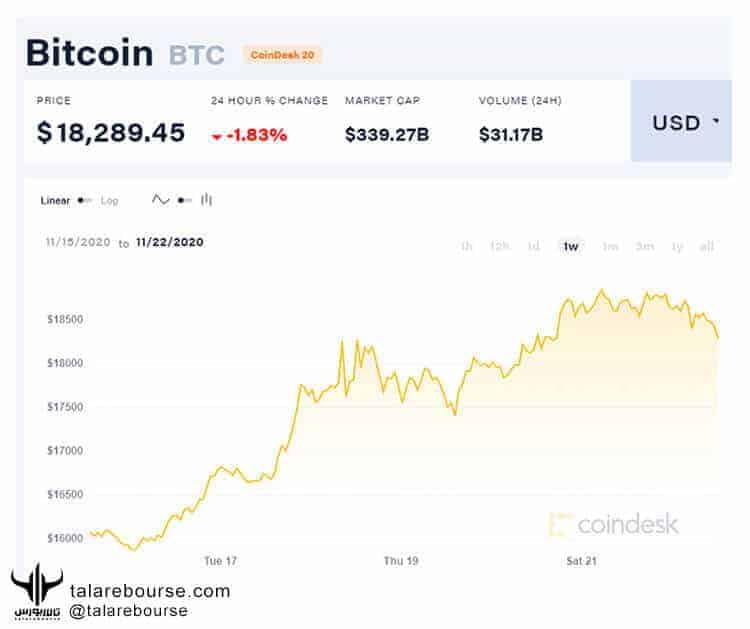Toggle line/candlestick chart style switch
This screenshot has height=629, width=750.
point(183,201)
